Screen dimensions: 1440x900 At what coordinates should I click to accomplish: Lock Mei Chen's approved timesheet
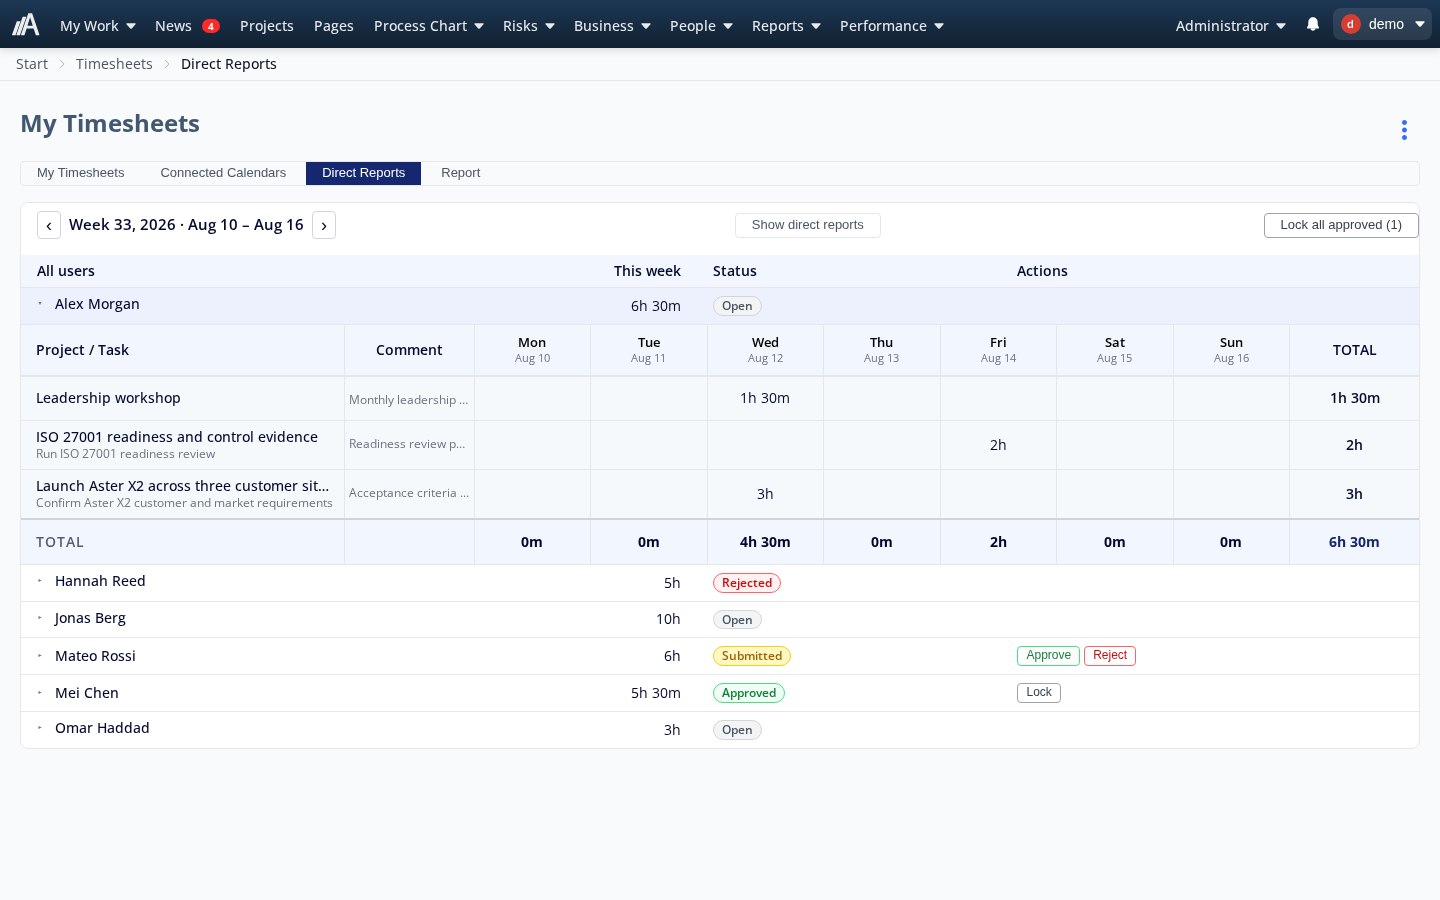(1039, 692)
